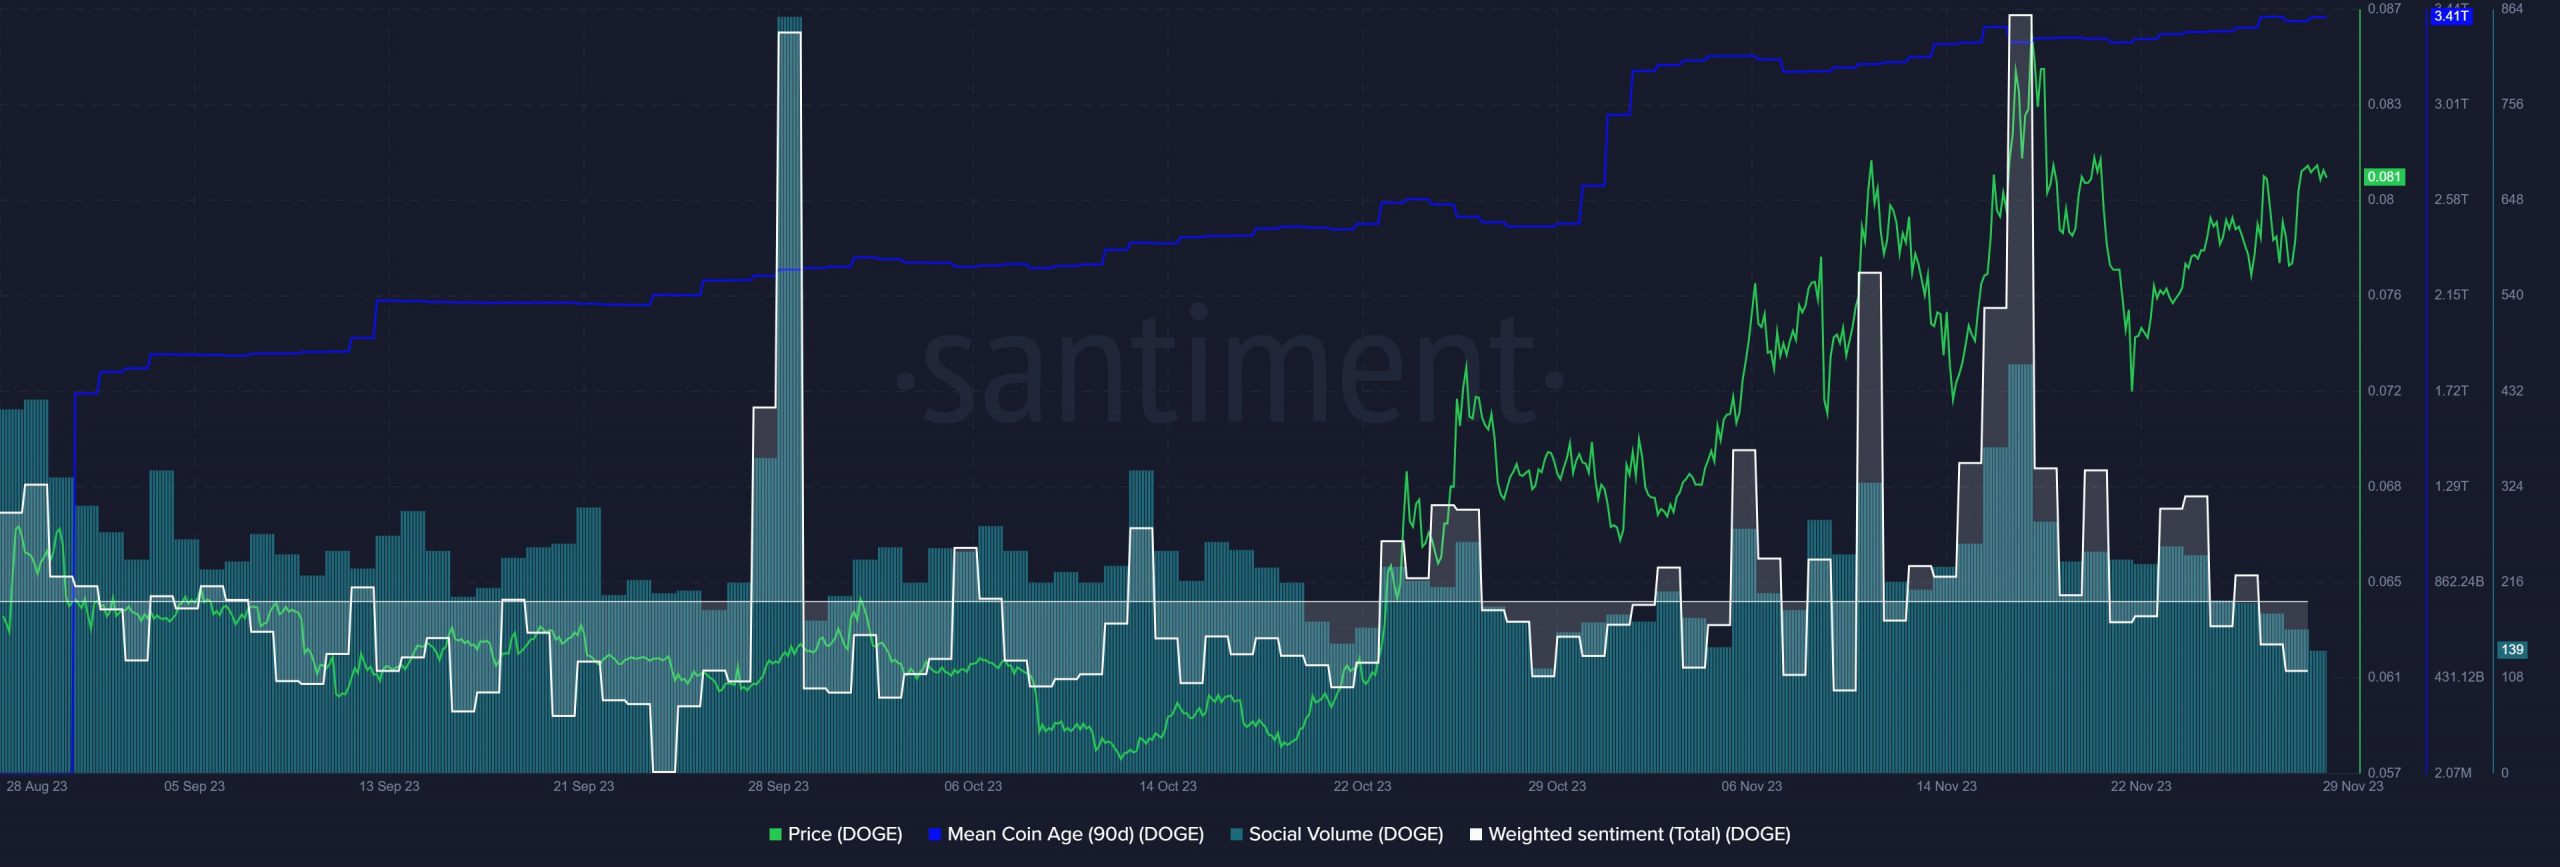Viewport: 2560px width, 867px height.
Task: Click the 06 Nov 23 date label
Action: click(x=1752, y=786)
